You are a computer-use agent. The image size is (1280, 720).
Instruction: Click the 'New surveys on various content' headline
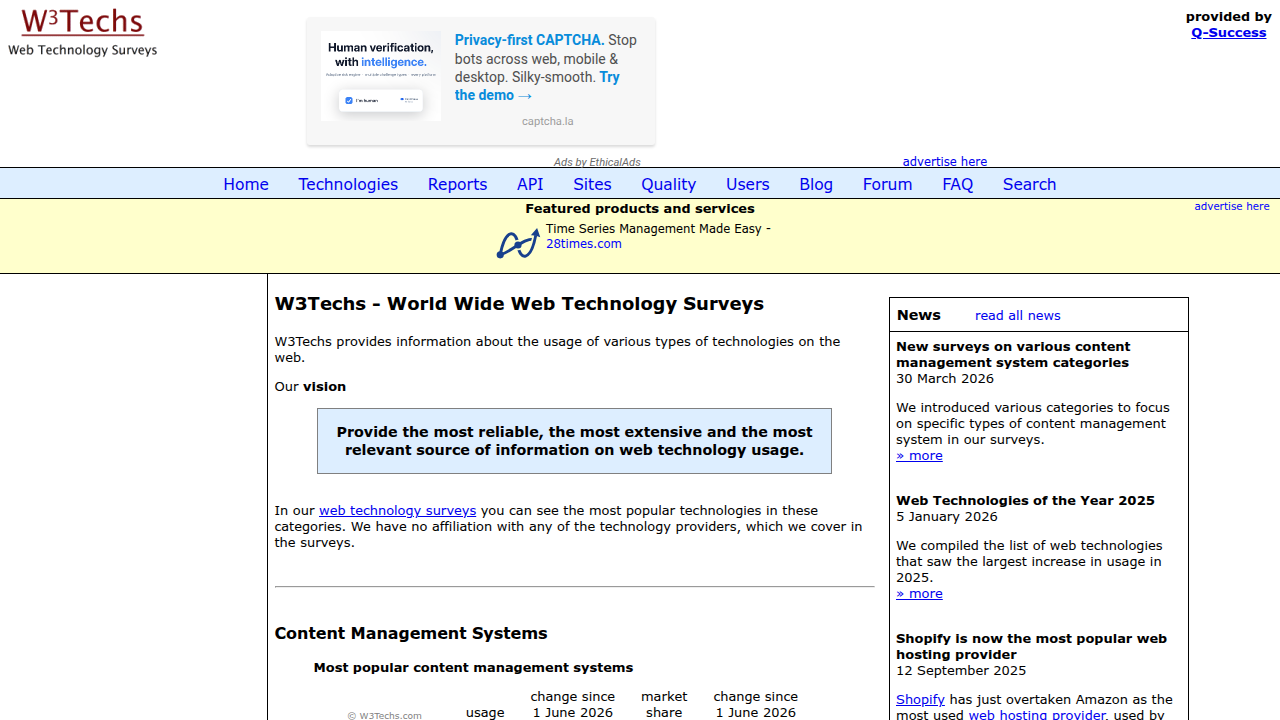(1013, 355)
